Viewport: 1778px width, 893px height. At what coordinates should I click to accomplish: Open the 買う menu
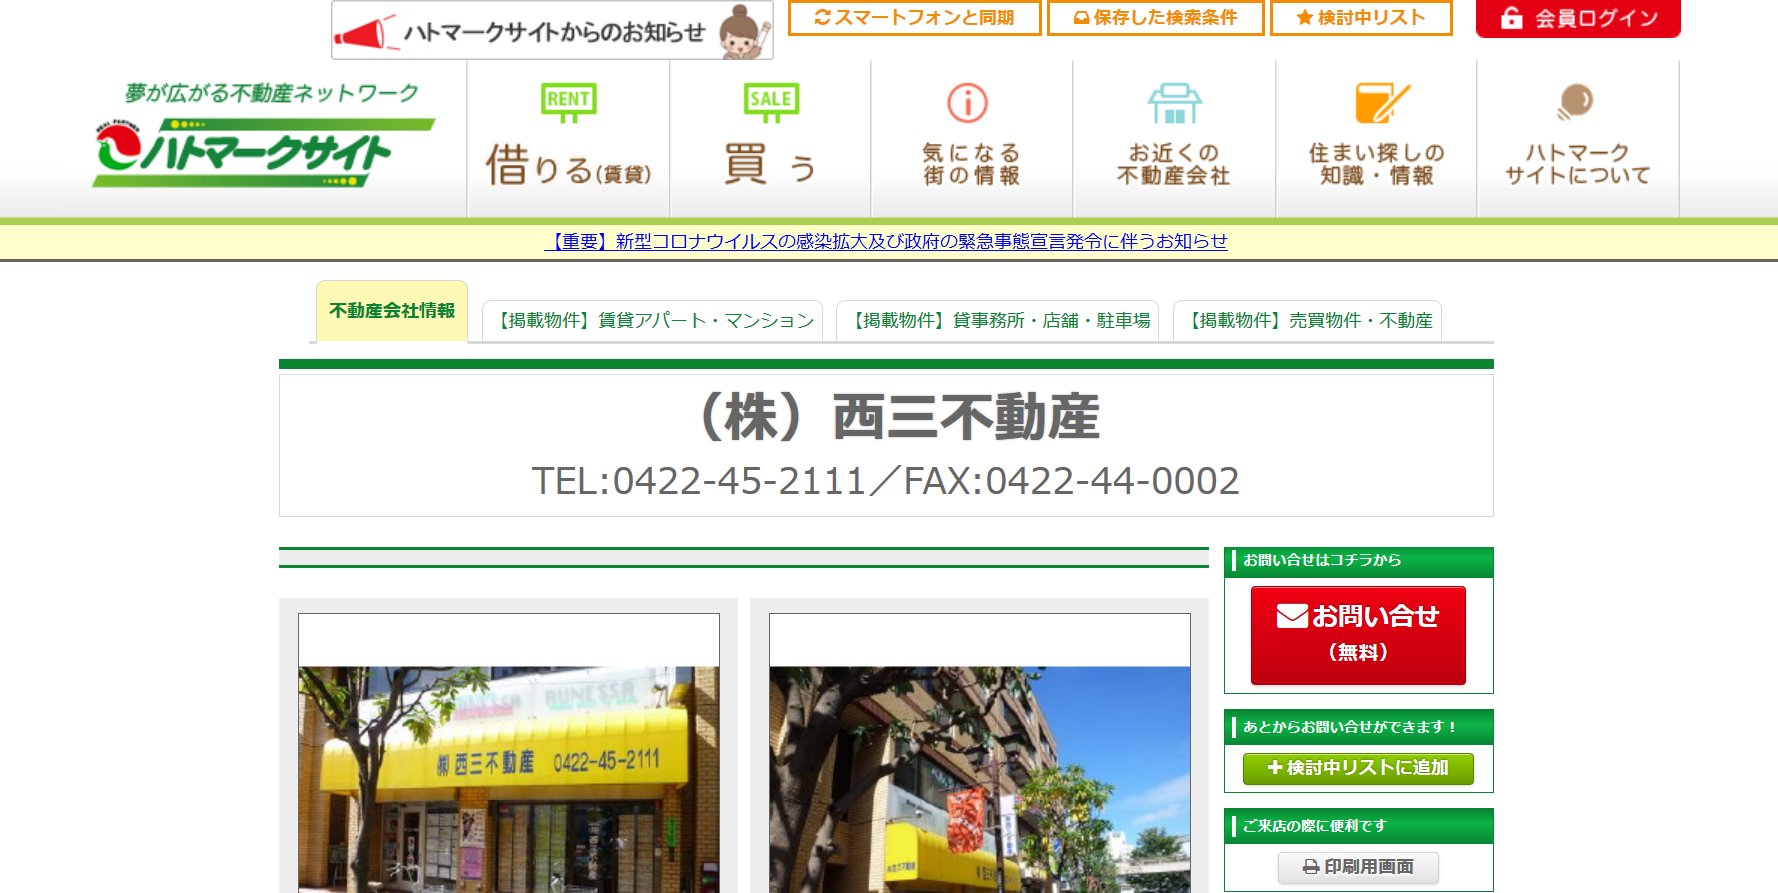pyautogui.click(x=770, y=139)
